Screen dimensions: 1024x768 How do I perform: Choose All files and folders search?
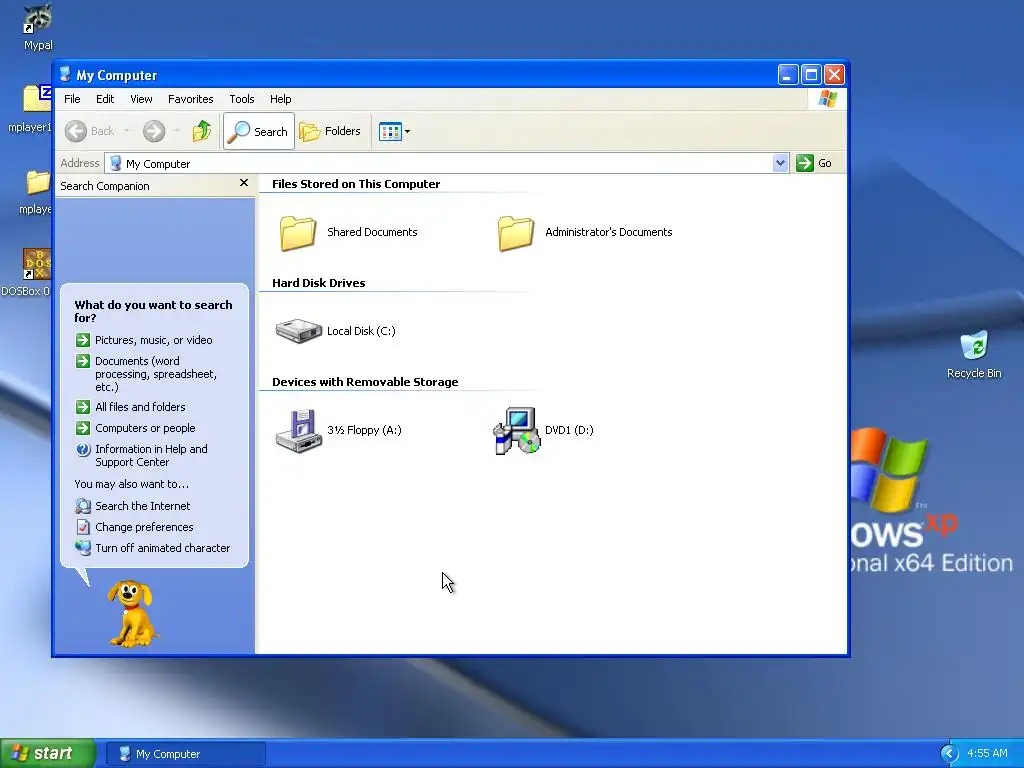coord(140,407)
